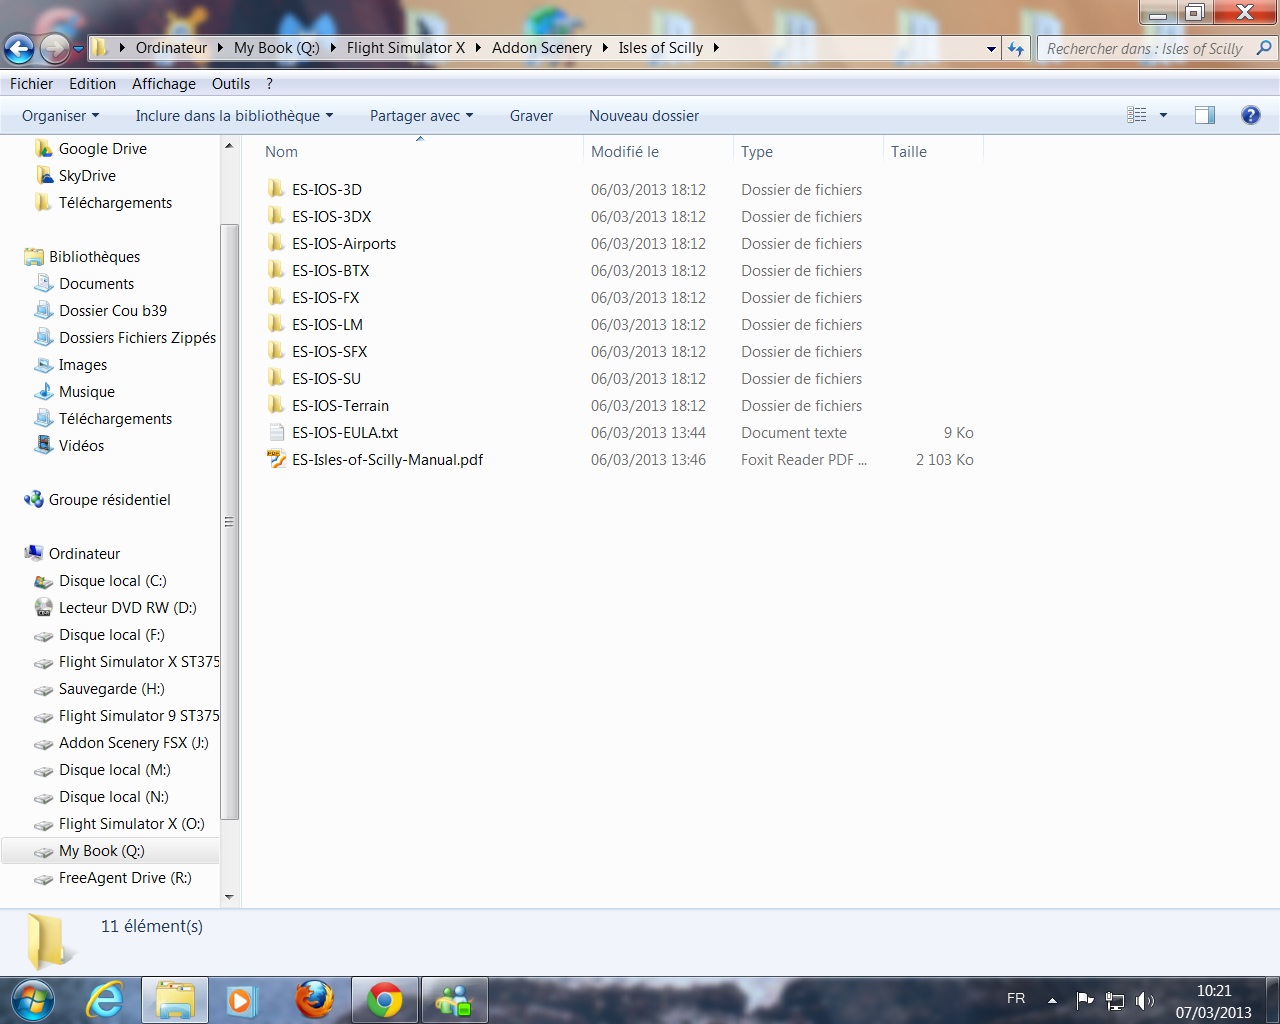Click the Graver button
The image size is (1280, 1024).
[x=531, y=116]
